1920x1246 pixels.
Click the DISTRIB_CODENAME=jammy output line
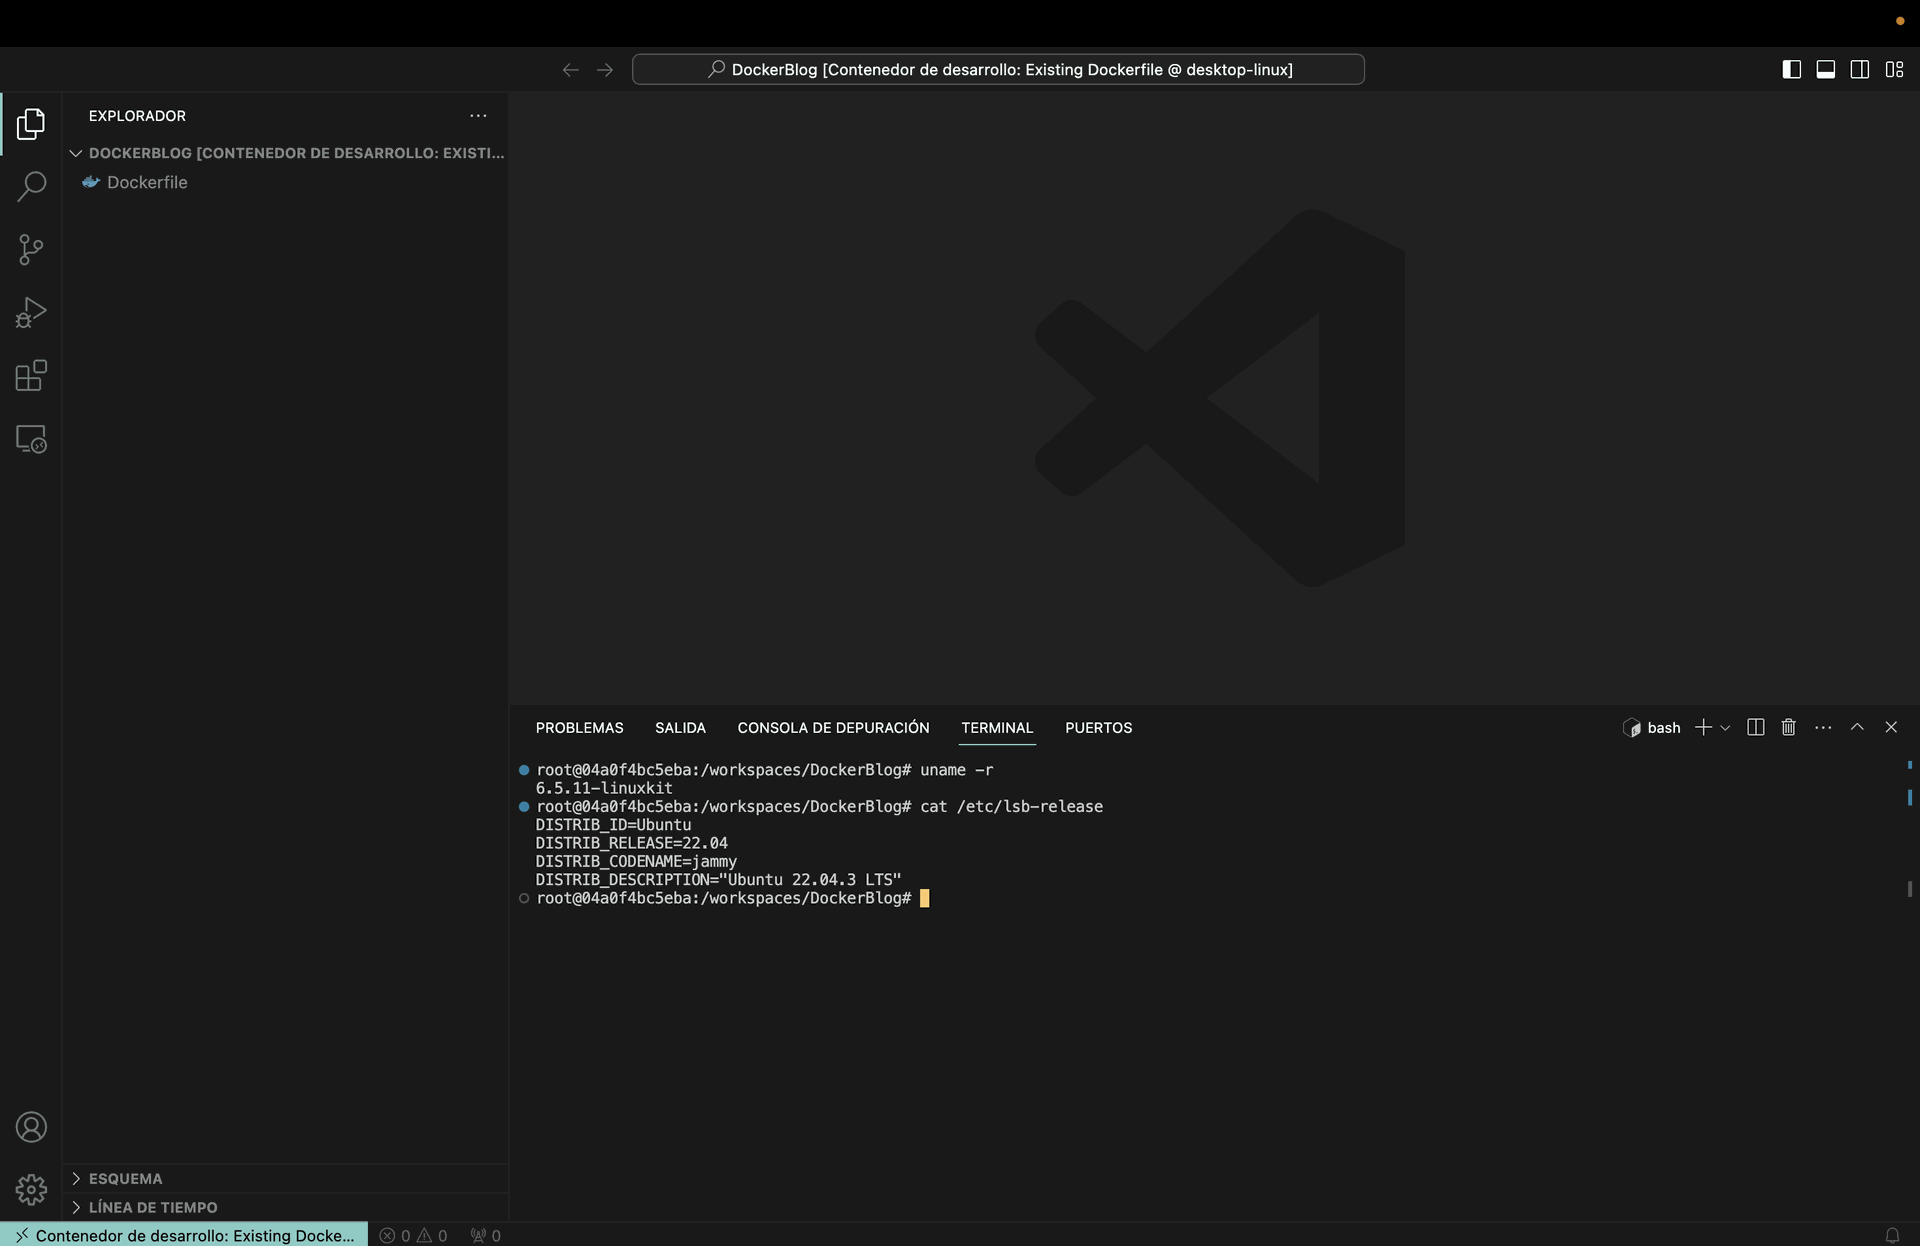pyautogui.click(x=636, y=861)
